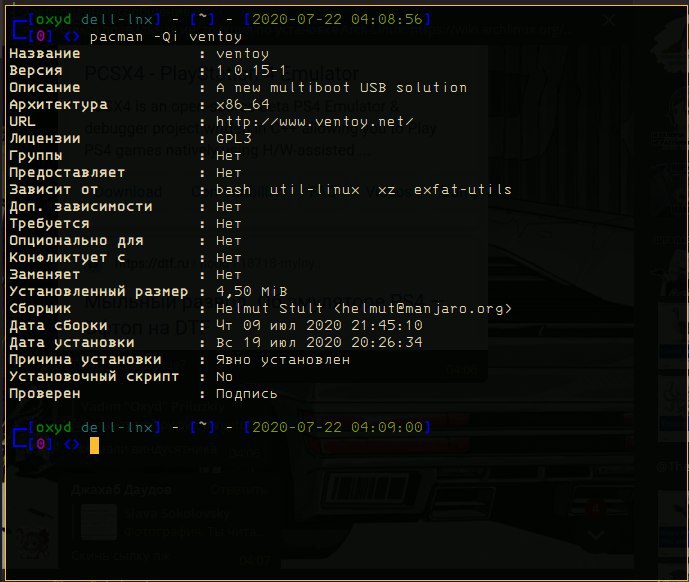Click the dependency 'util-linux'
Image resolution: width=689 pixels, height=582 pixels.
click(x=315, y=189)
